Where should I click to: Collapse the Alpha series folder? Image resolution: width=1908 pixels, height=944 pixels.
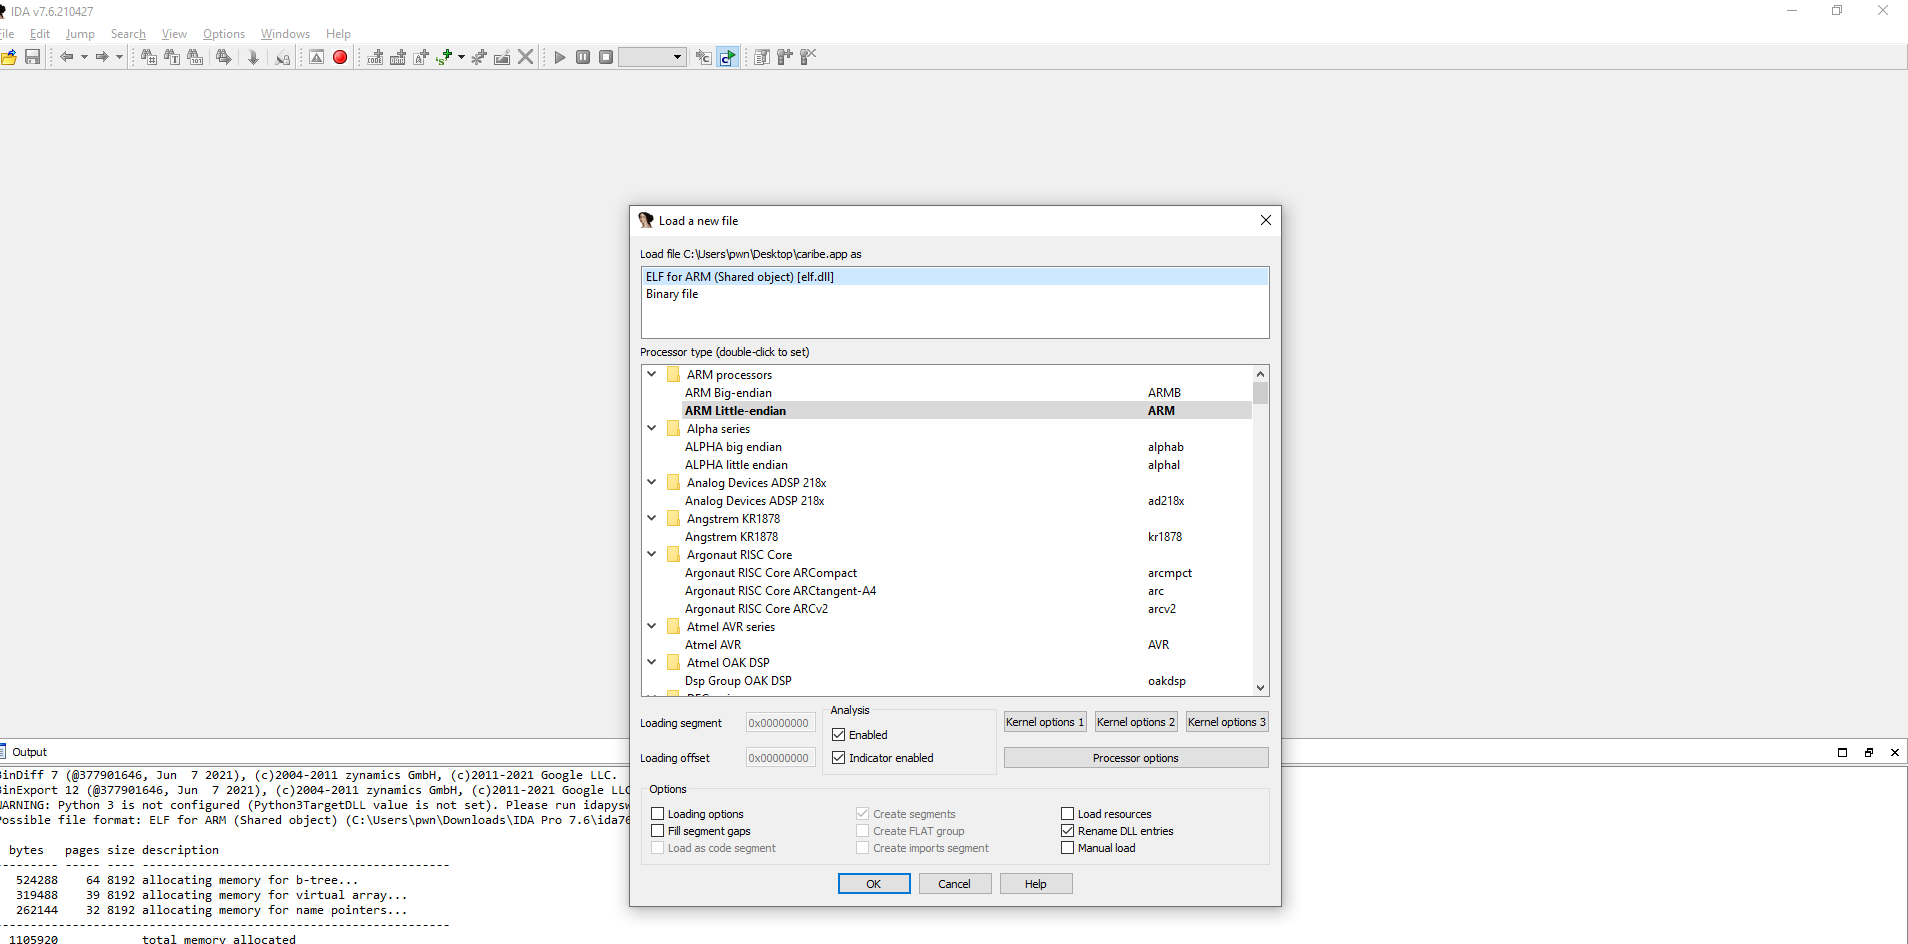(x=652, y=428)
